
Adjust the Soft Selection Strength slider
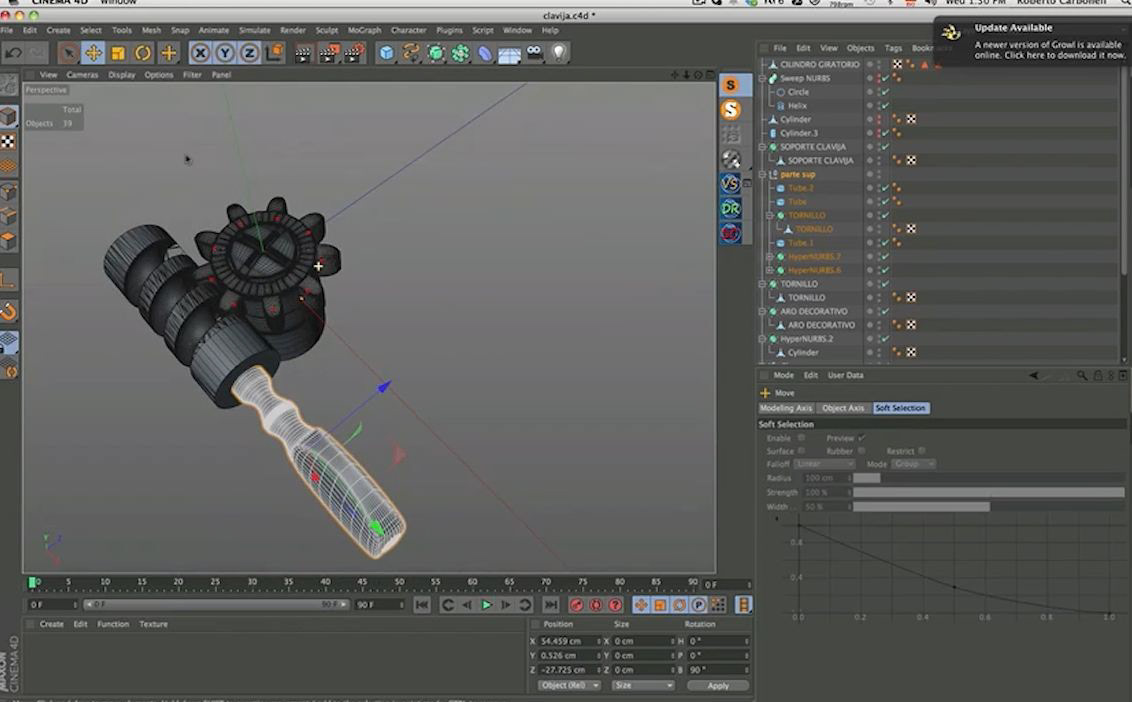[988, 492]
